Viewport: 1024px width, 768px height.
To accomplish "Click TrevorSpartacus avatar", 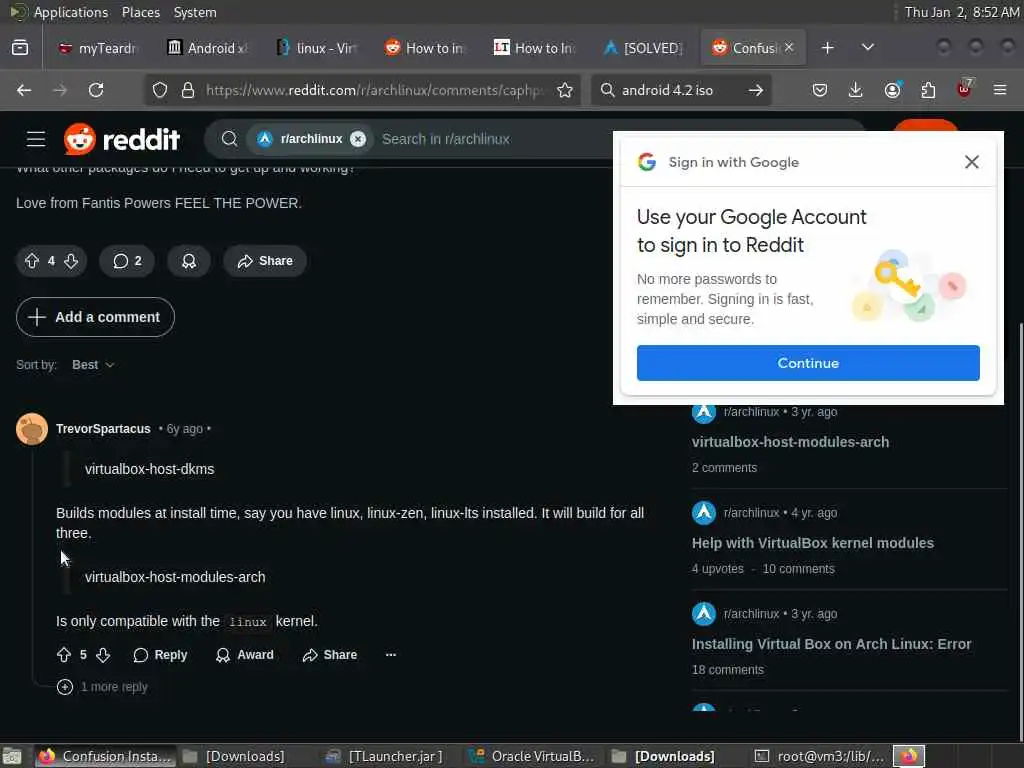I will 32,429.
